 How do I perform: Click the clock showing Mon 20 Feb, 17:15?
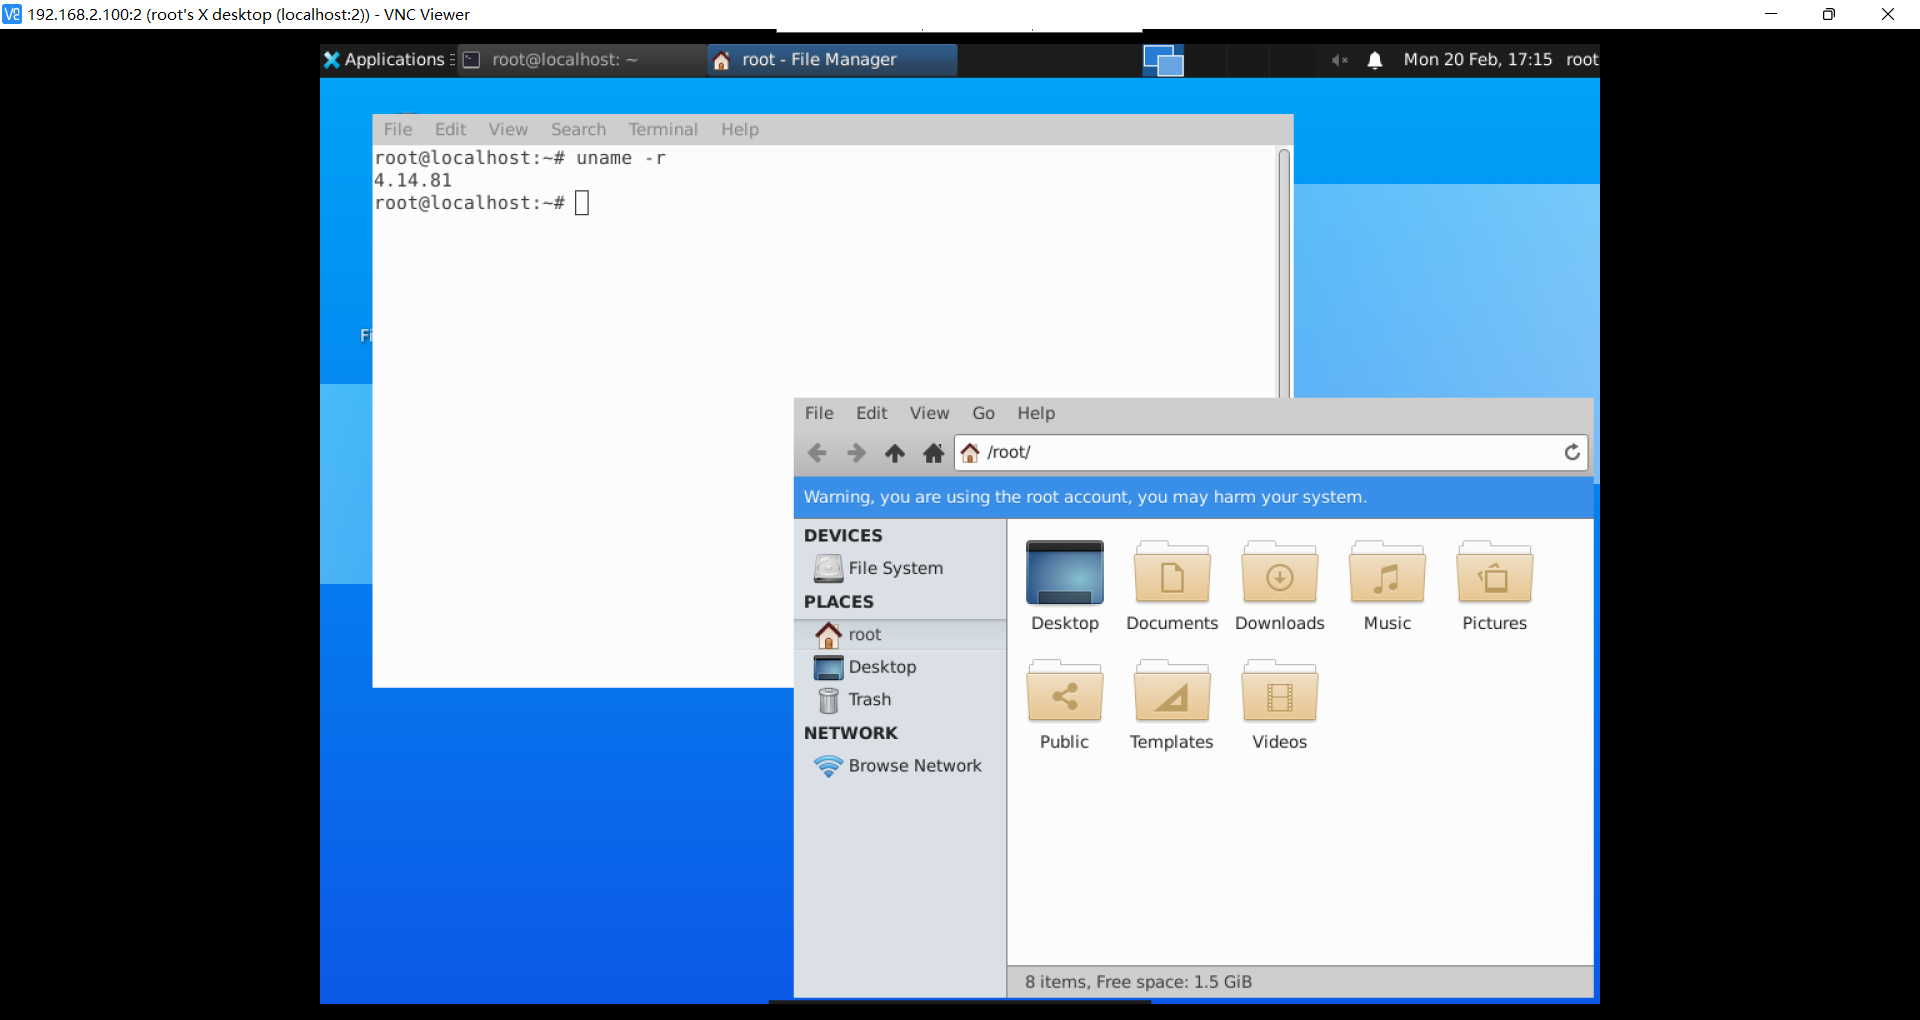point(1477,59)
